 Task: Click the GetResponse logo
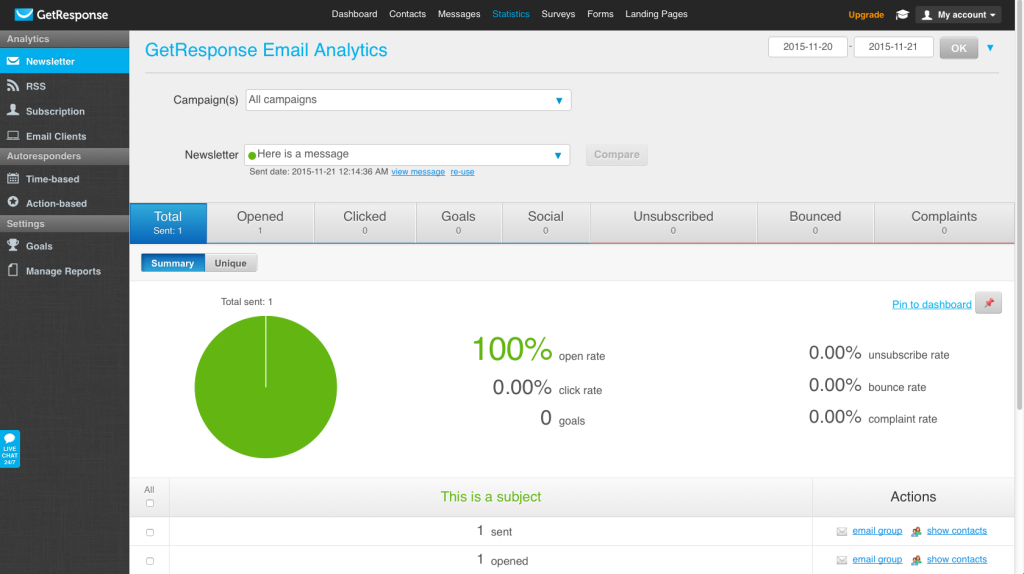pos(61,14)
